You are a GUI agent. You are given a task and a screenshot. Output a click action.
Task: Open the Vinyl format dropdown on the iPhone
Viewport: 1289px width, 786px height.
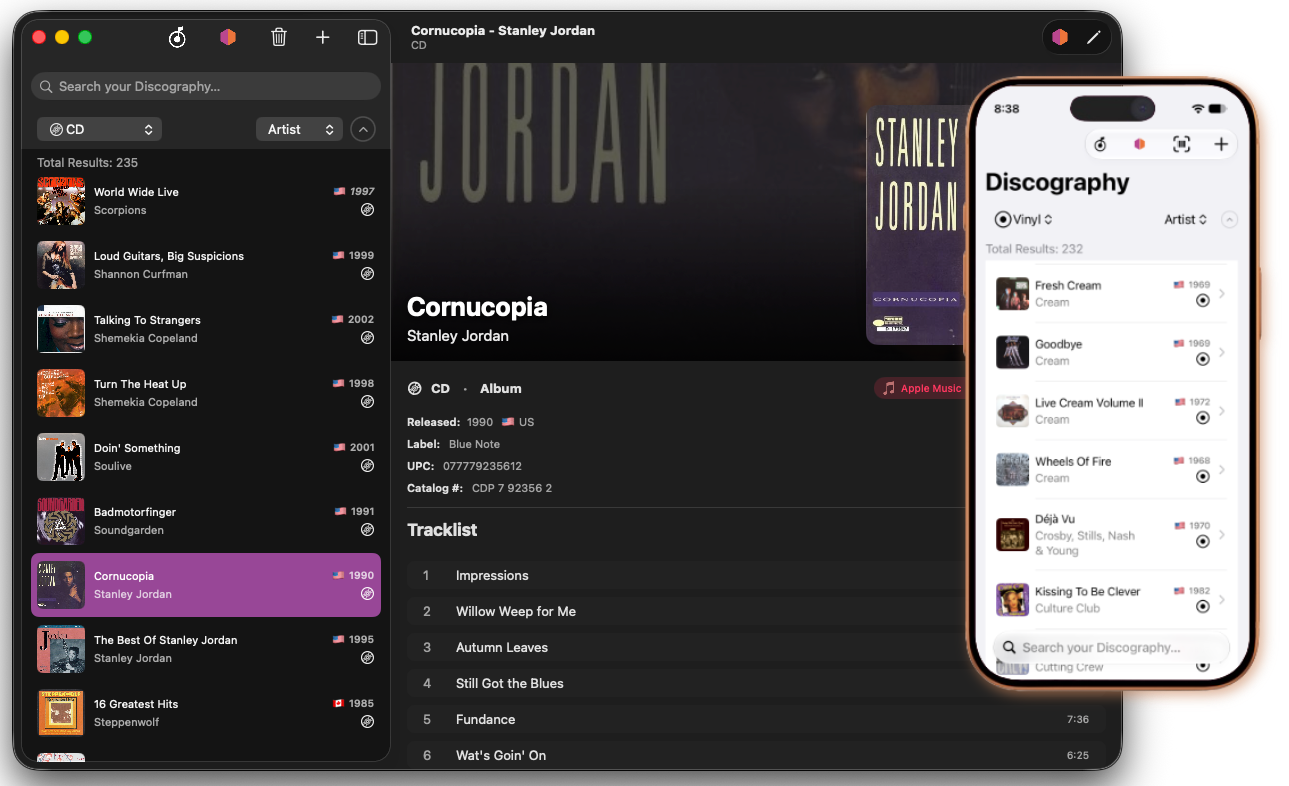(x=1024, y=219)
